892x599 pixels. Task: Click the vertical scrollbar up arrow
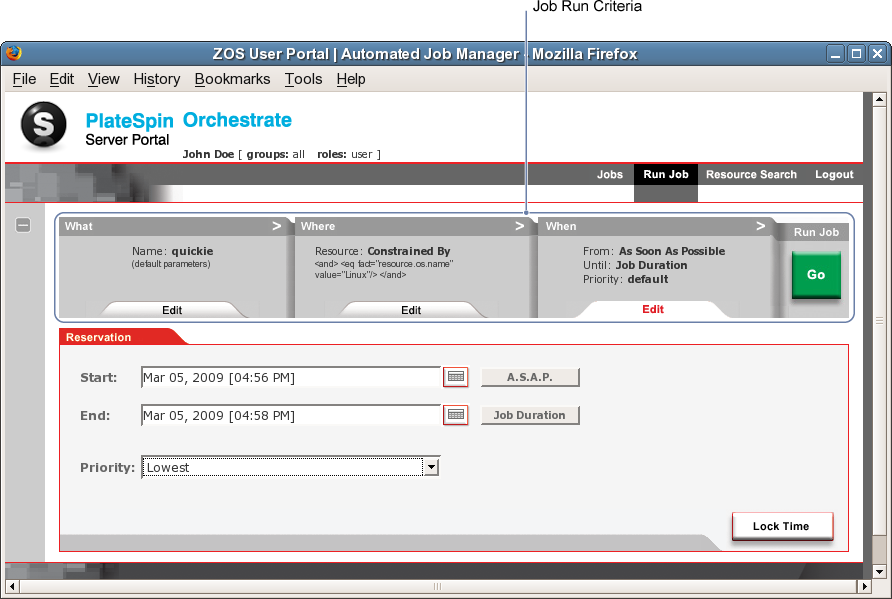point(879,99)
